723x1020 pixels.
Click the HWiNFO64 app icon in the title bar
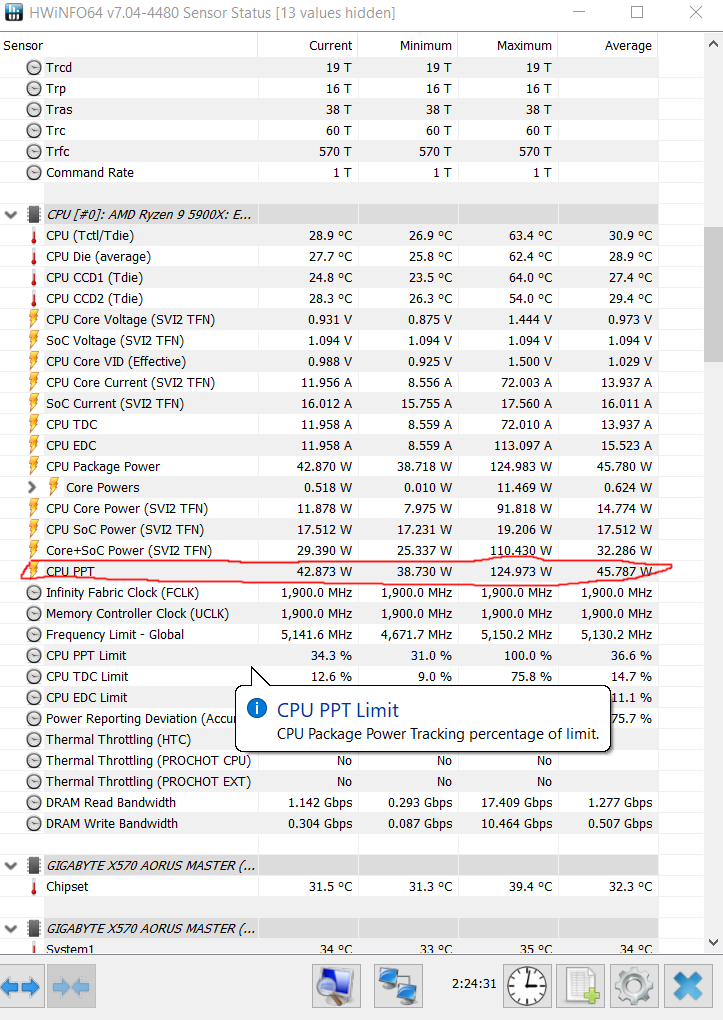click(14, 12)
